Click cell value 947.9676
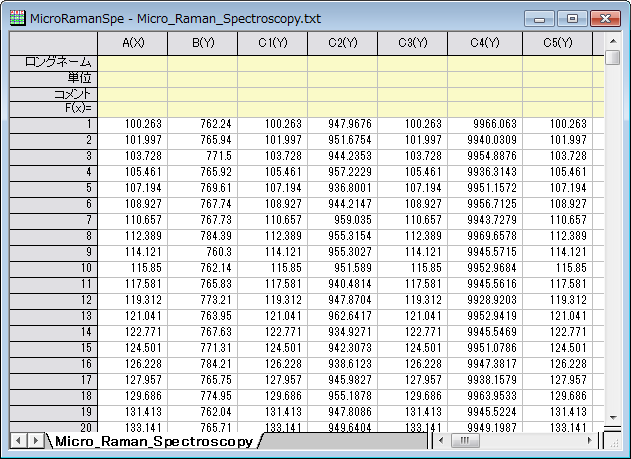This screenshot has height=459, width=631. [343, 124]
